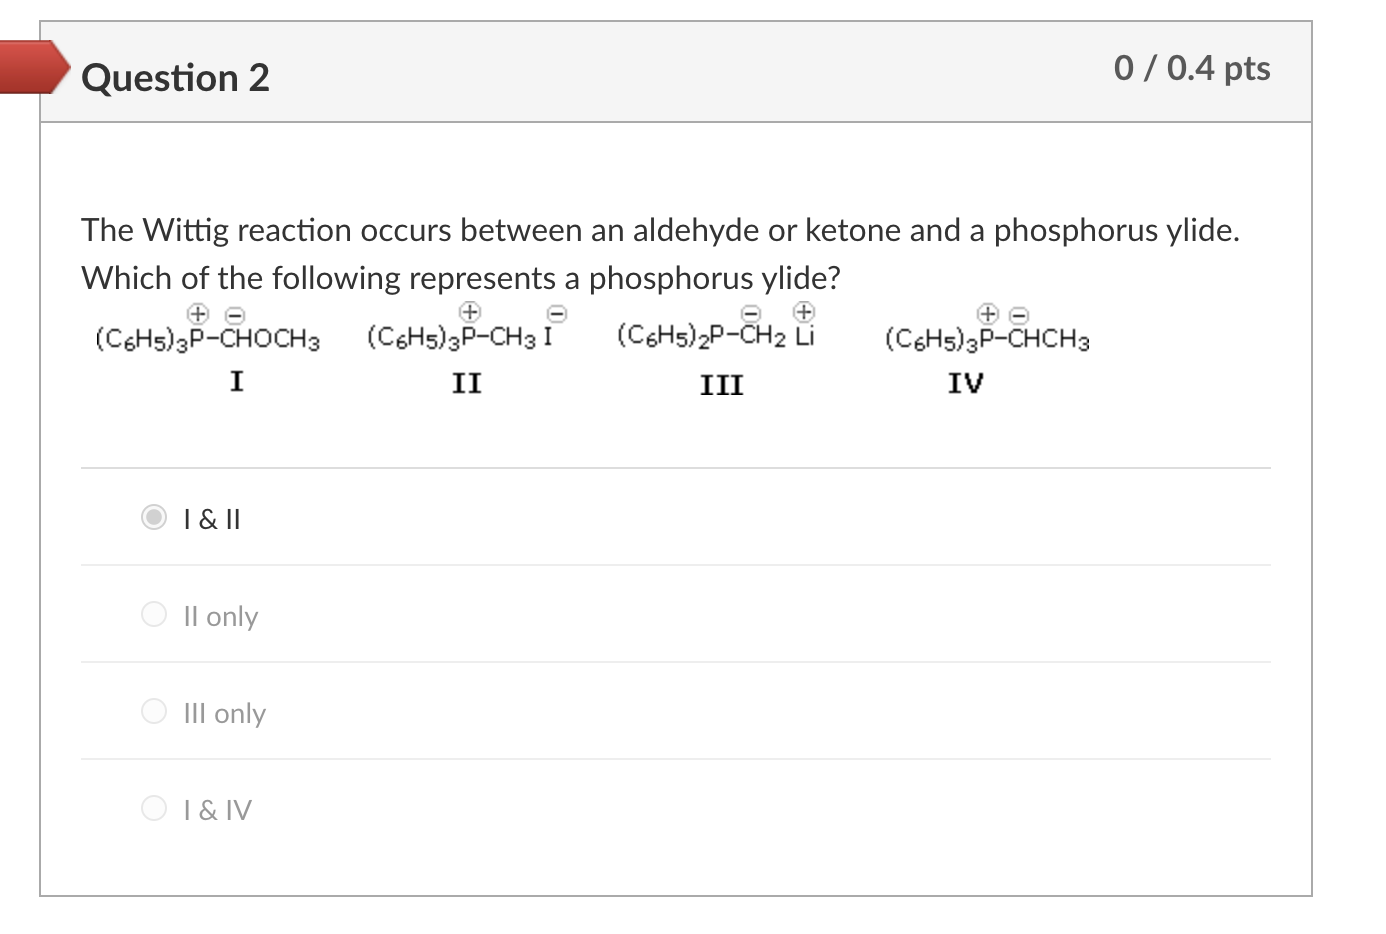Click the 'II only' answer label text

click(221, 616)
